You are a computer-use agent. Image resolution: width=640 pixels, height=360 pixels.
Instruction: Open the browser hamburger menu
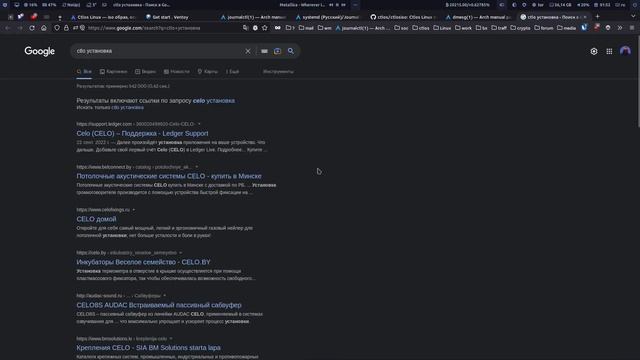(x=632, y=28)
